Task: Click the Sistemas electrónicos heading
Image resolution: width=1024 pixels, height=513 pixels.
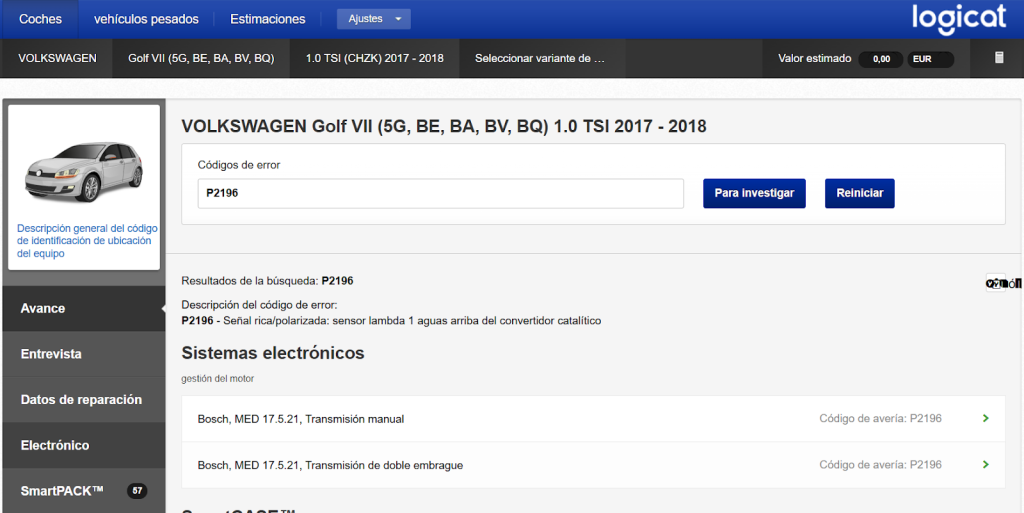Action: [x=273, y=353]
